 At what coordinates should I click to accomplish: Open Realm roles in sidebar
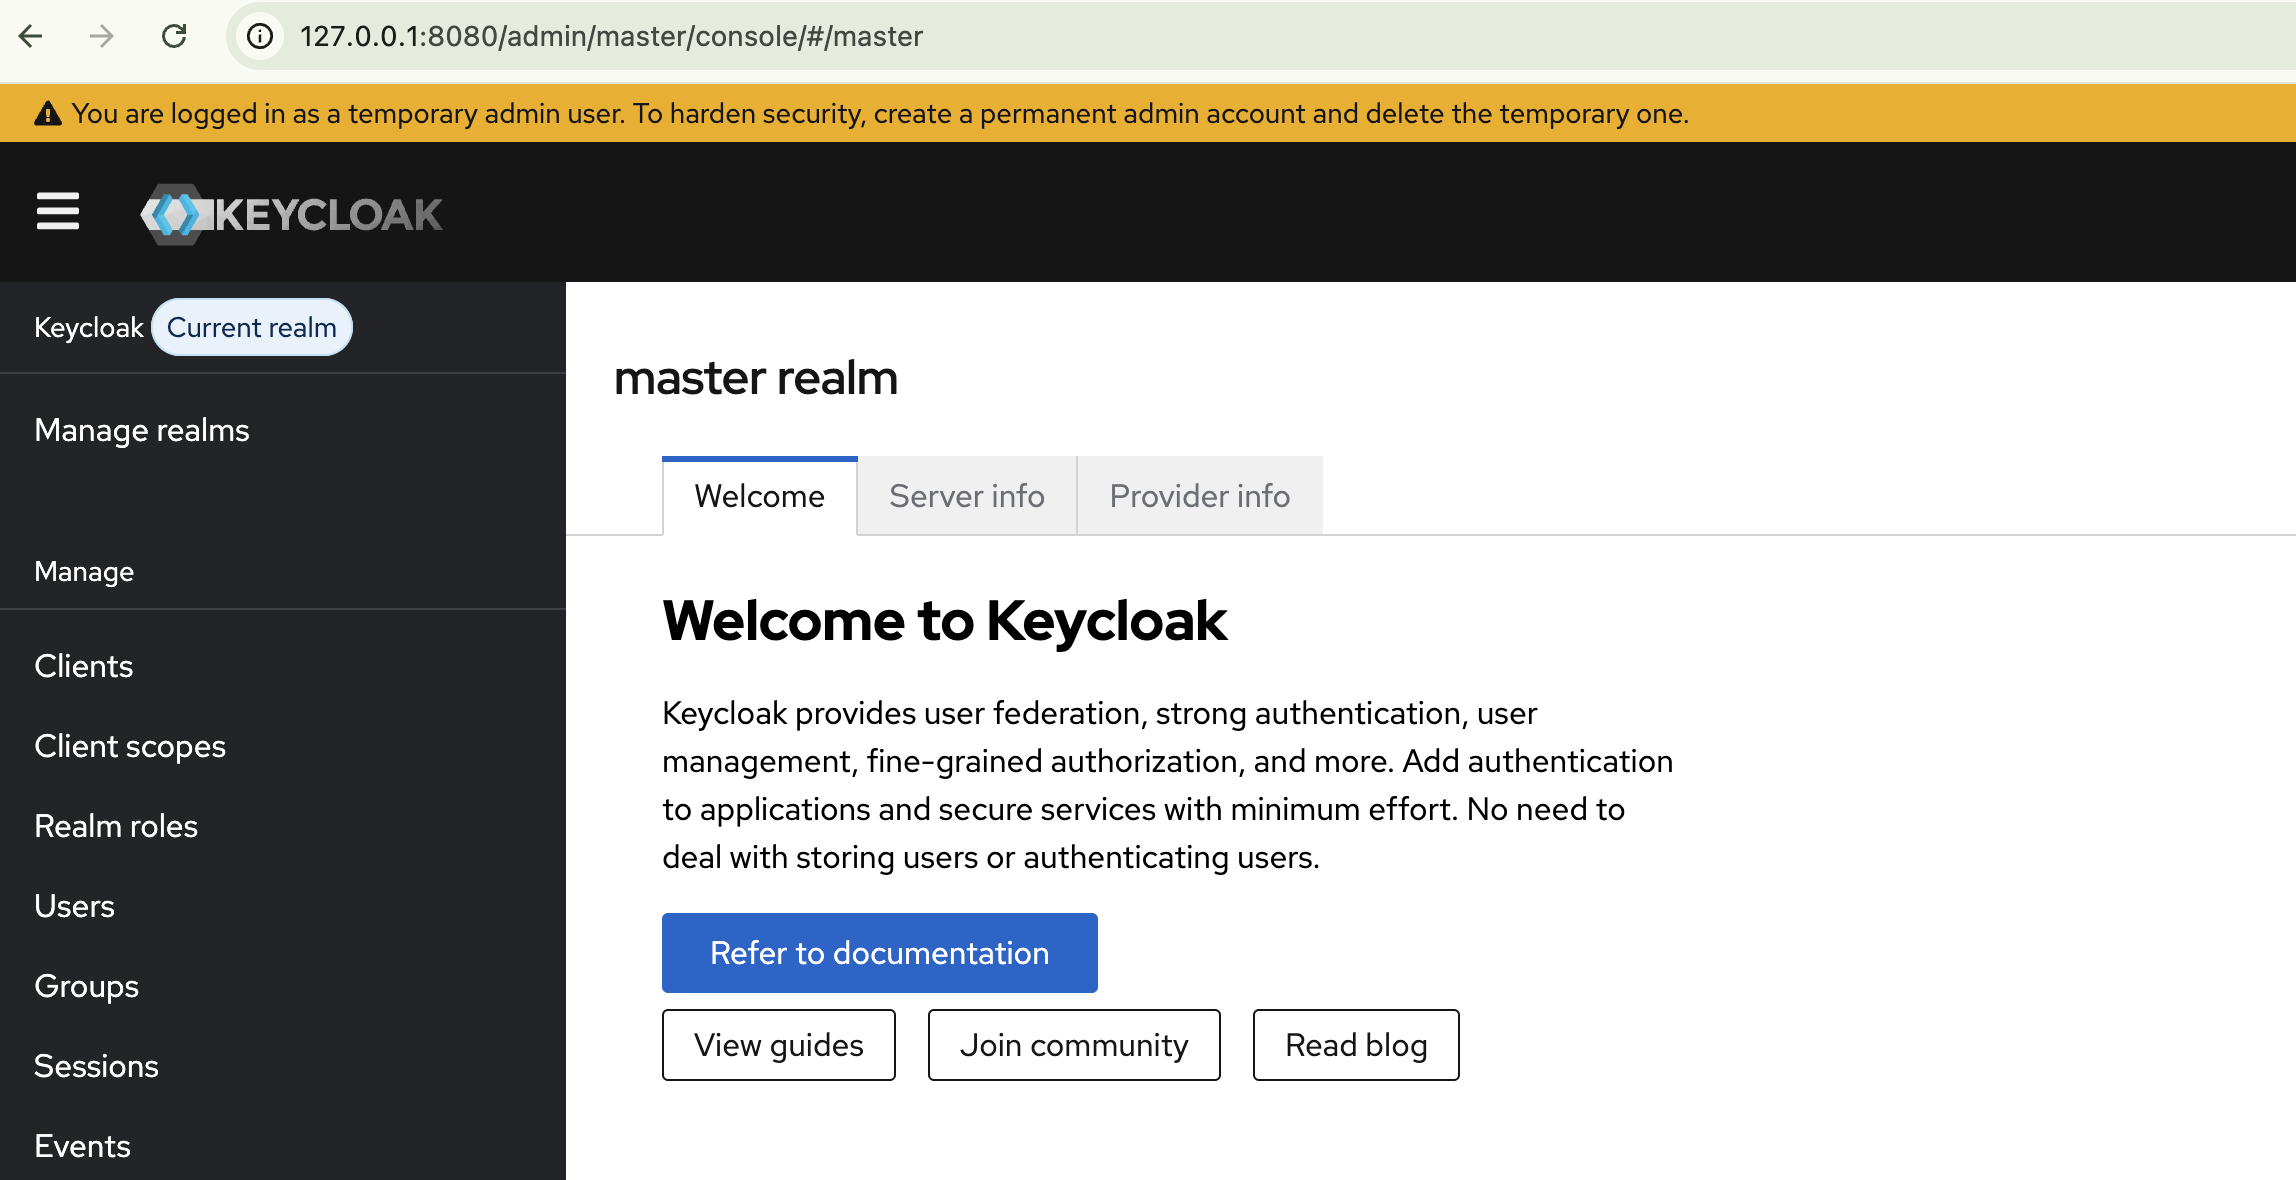(x=116, y=826)
